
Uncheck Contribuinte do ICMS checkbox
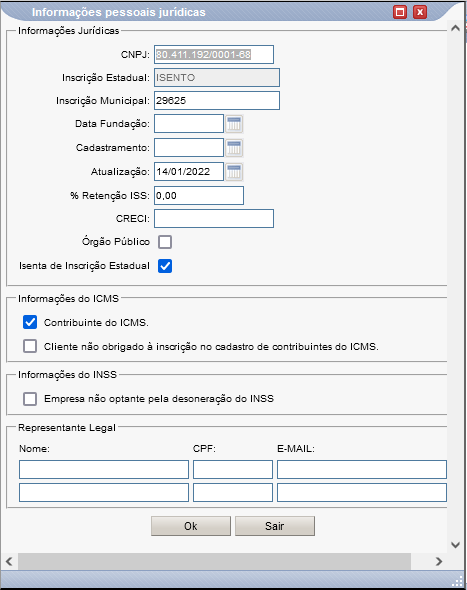coord(30,322)
